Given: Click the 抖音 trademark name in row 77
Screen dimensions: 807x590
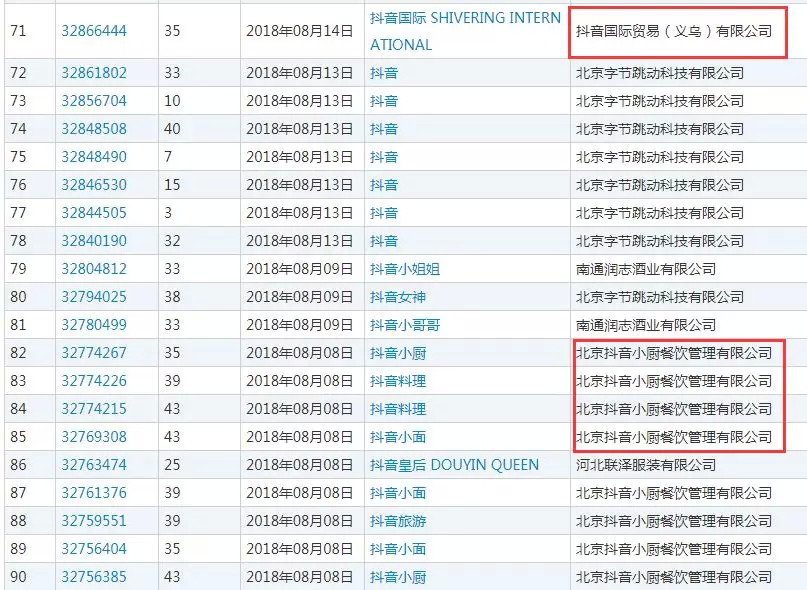Looking at the screenshot, I should pos(384,213).
